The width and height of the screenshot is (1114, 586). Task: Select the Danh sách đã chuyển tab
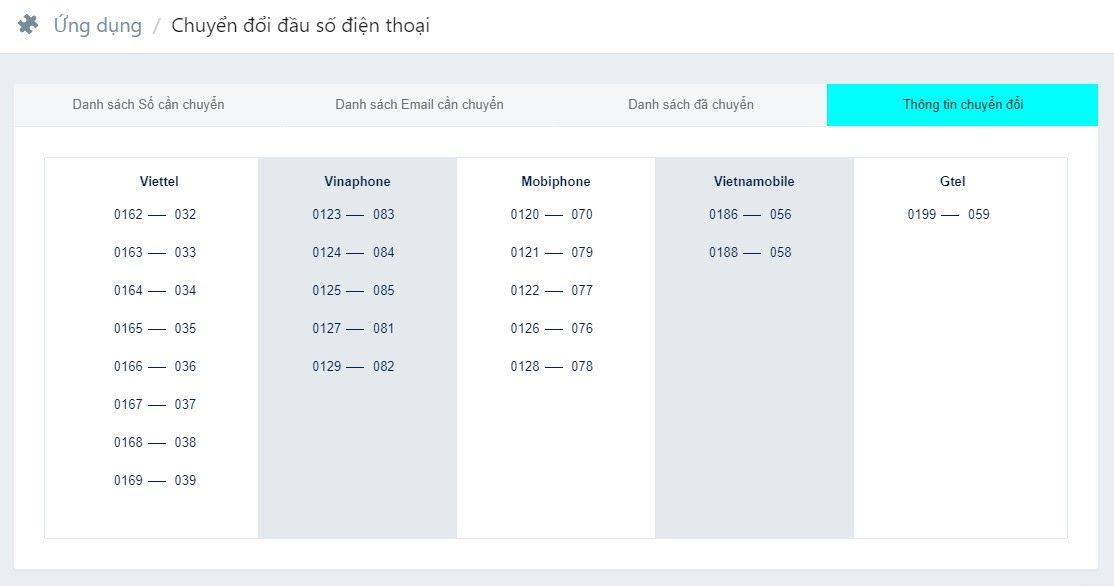click(x=691, y=105)
